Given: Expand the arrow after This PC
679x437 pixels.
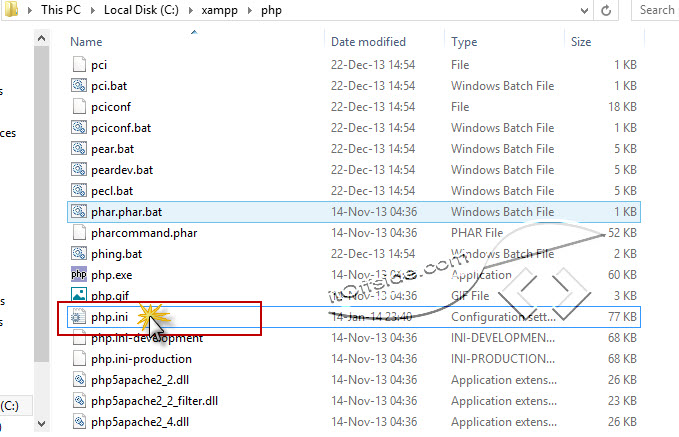Looking at the screenshot, I should pyautogui.click(x=93, y=10).
